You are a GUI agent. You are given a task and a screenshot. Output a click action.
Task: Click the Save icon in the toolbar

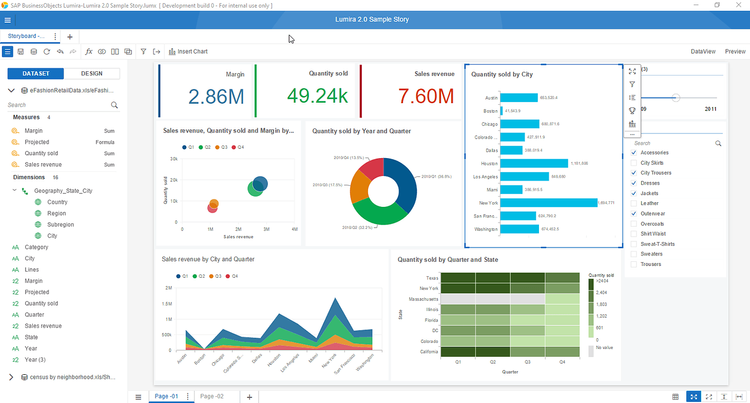21,52
